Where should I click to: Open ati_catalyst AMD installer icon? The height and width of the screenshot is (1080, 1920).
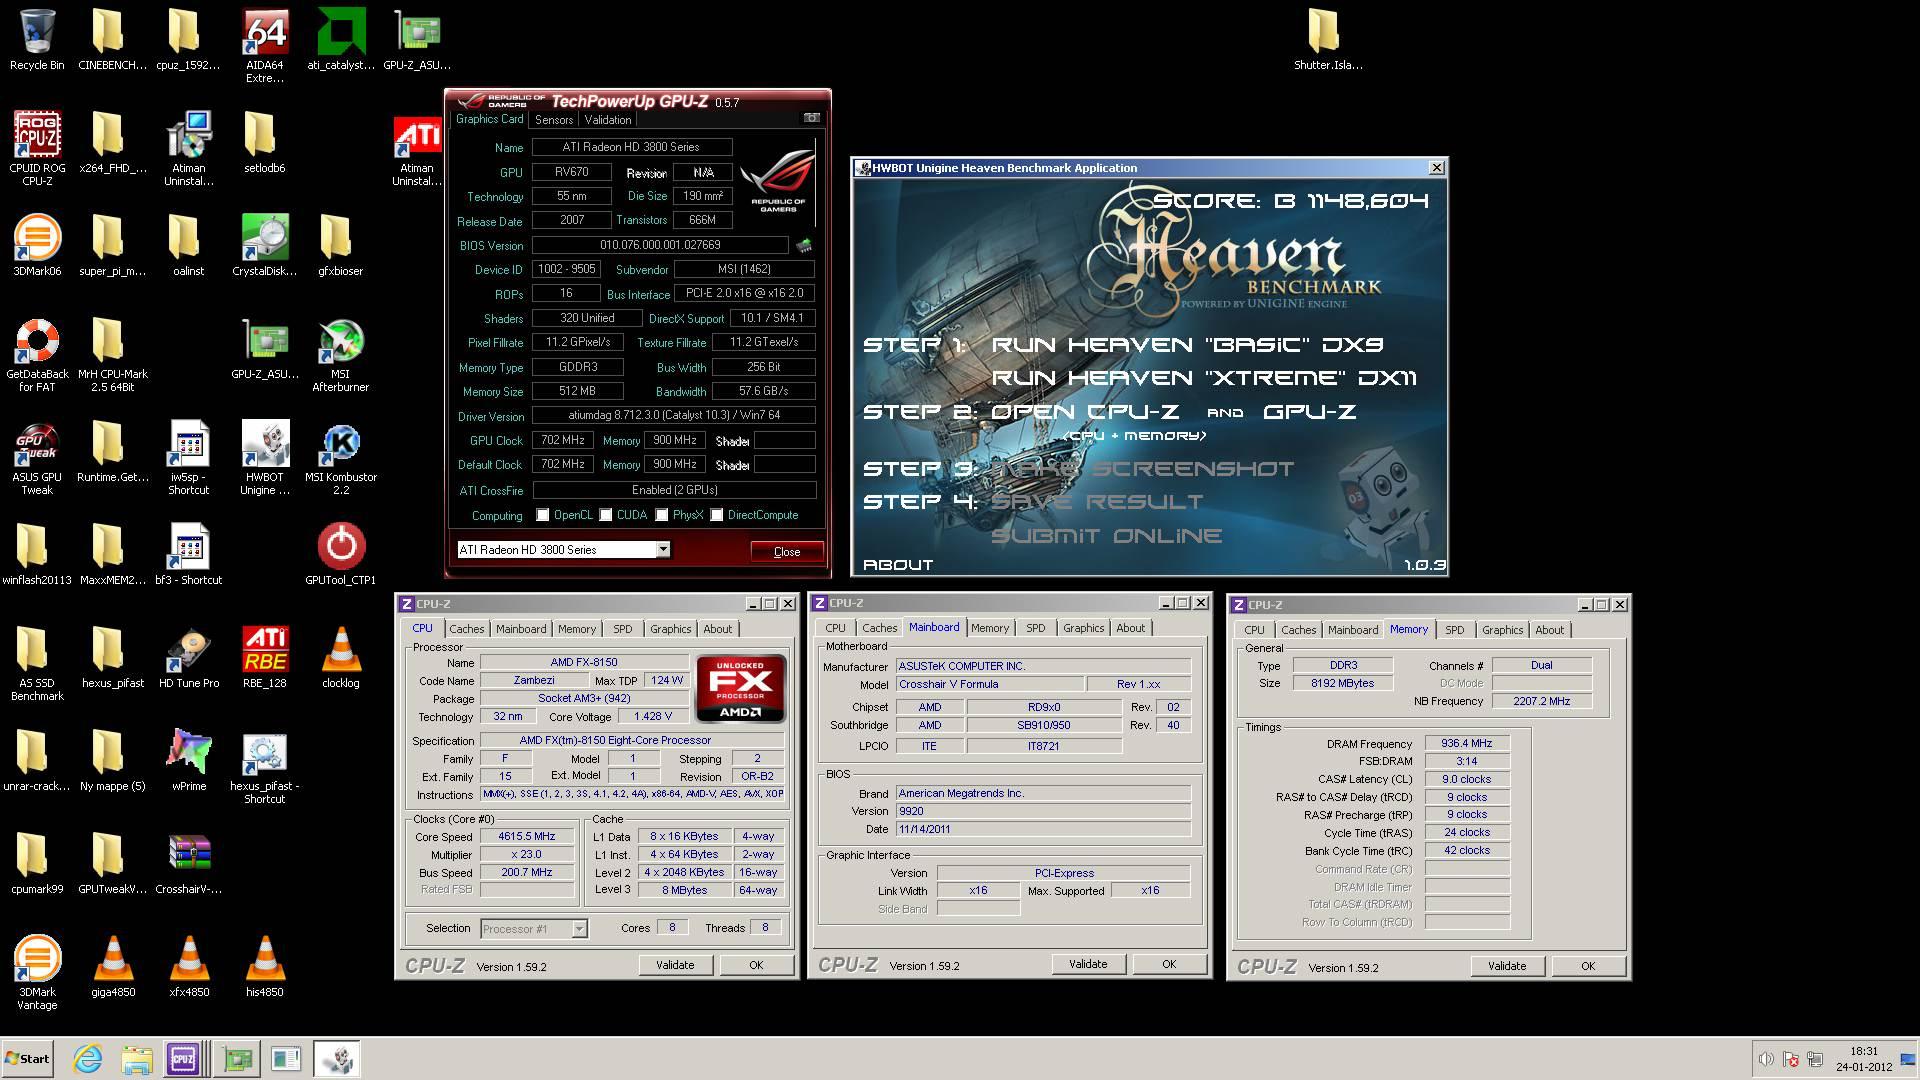(341, 40)
